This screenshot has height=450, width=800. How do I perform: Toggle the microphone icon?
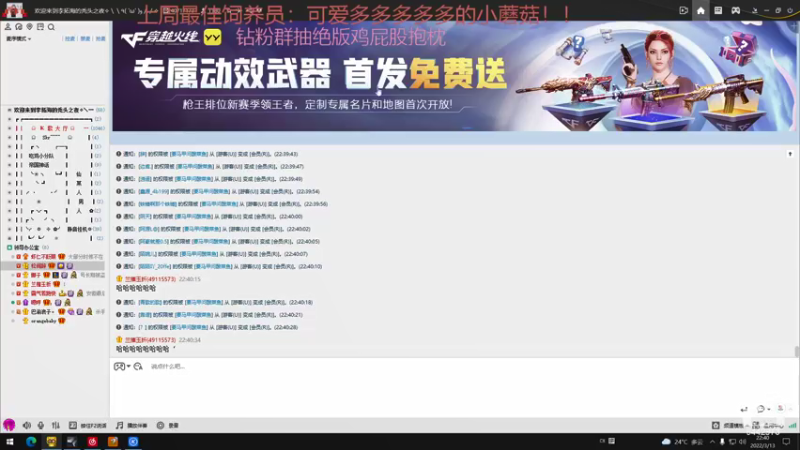coord(41,425)
